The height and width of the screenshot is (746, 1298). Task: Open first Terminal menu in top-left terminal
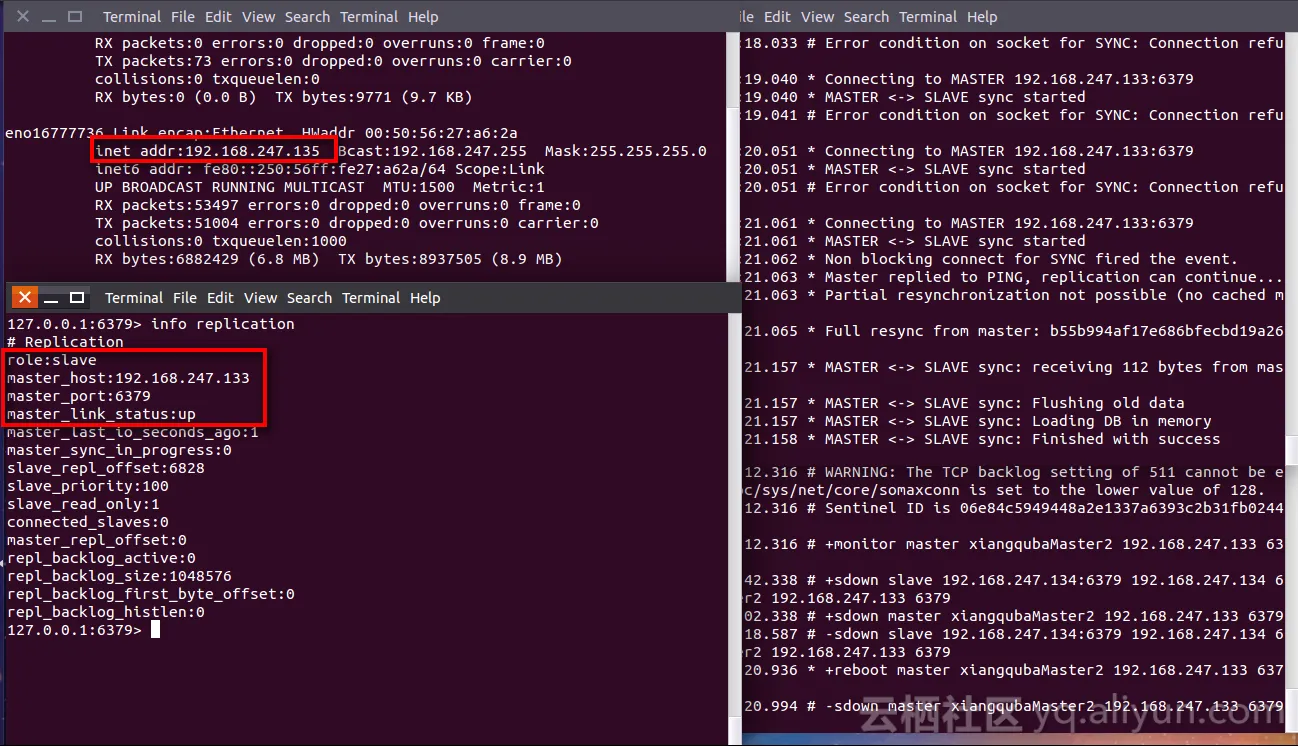click(132, 17)
